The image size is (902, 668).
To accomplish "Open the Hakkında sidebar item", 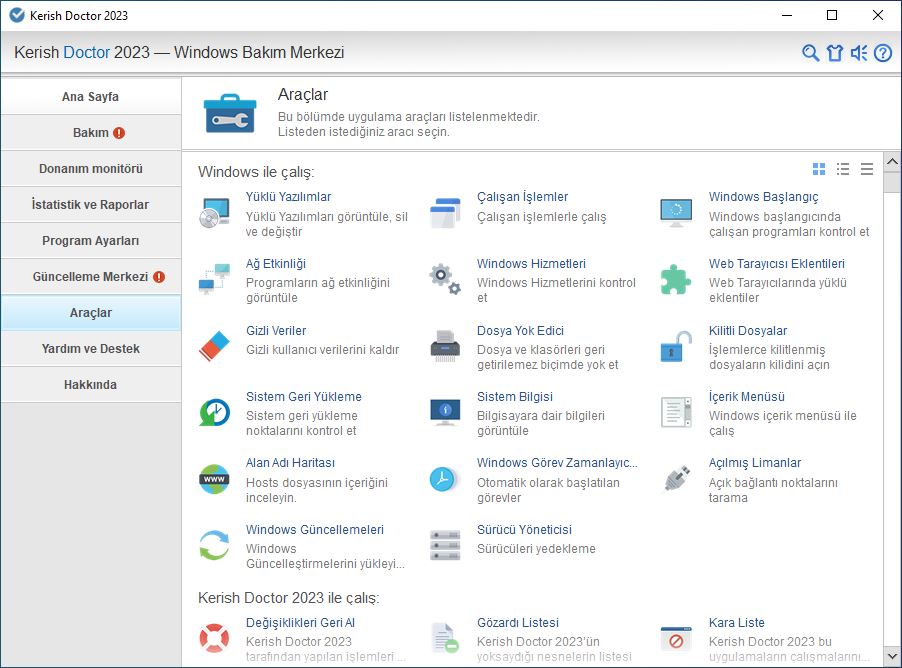I will point(91,385).
